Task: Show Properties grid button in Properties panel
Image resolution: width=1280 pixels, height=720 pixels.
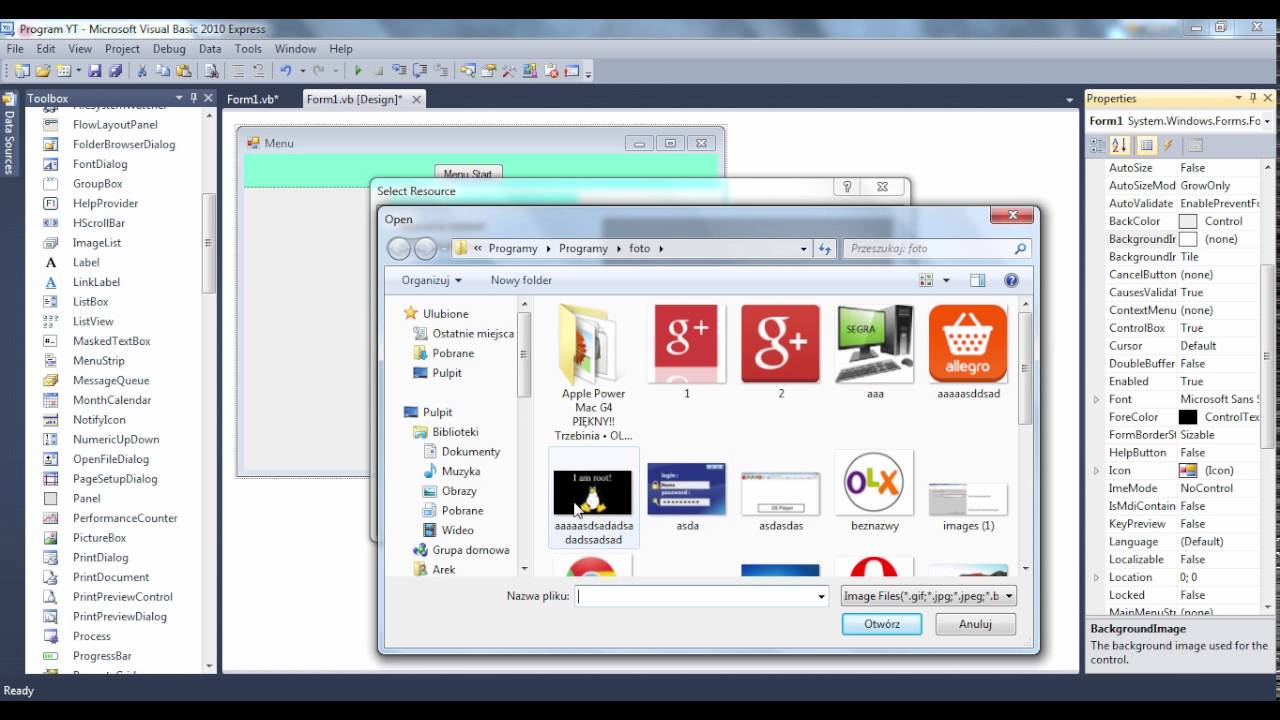Action: 1146,146
